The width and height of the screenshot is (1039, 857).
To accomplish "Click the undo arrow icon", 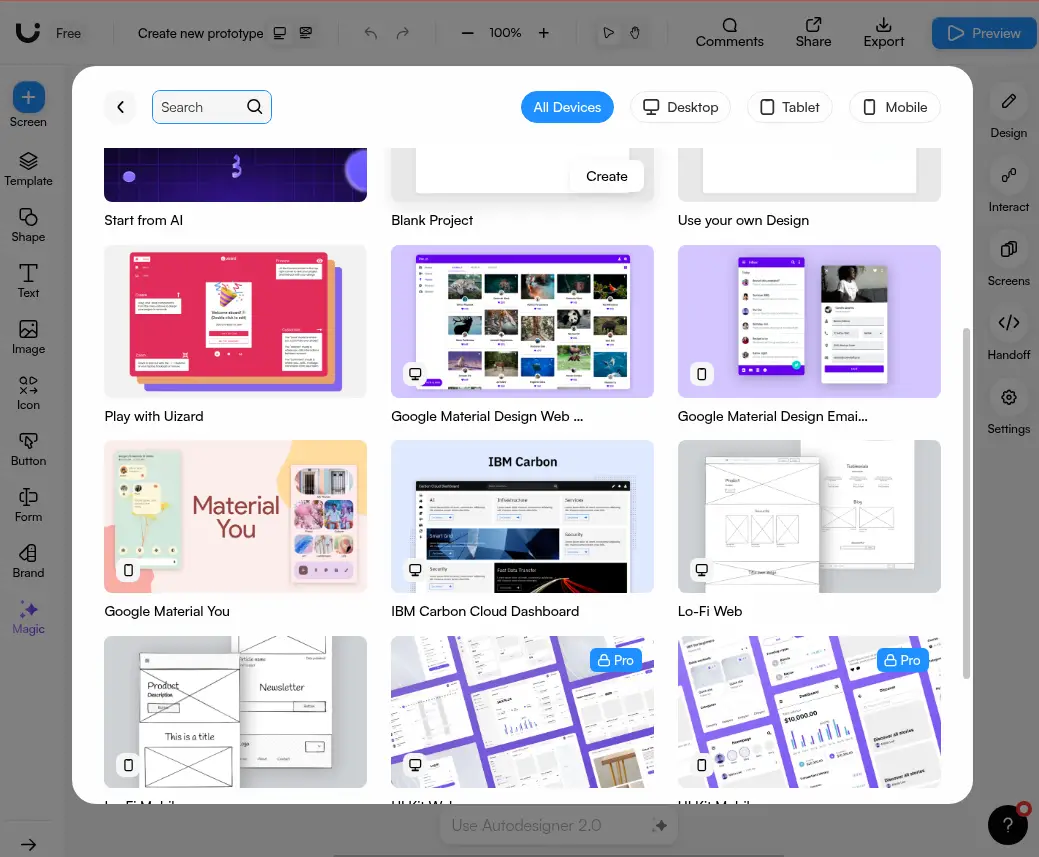I will coord(371,33).
